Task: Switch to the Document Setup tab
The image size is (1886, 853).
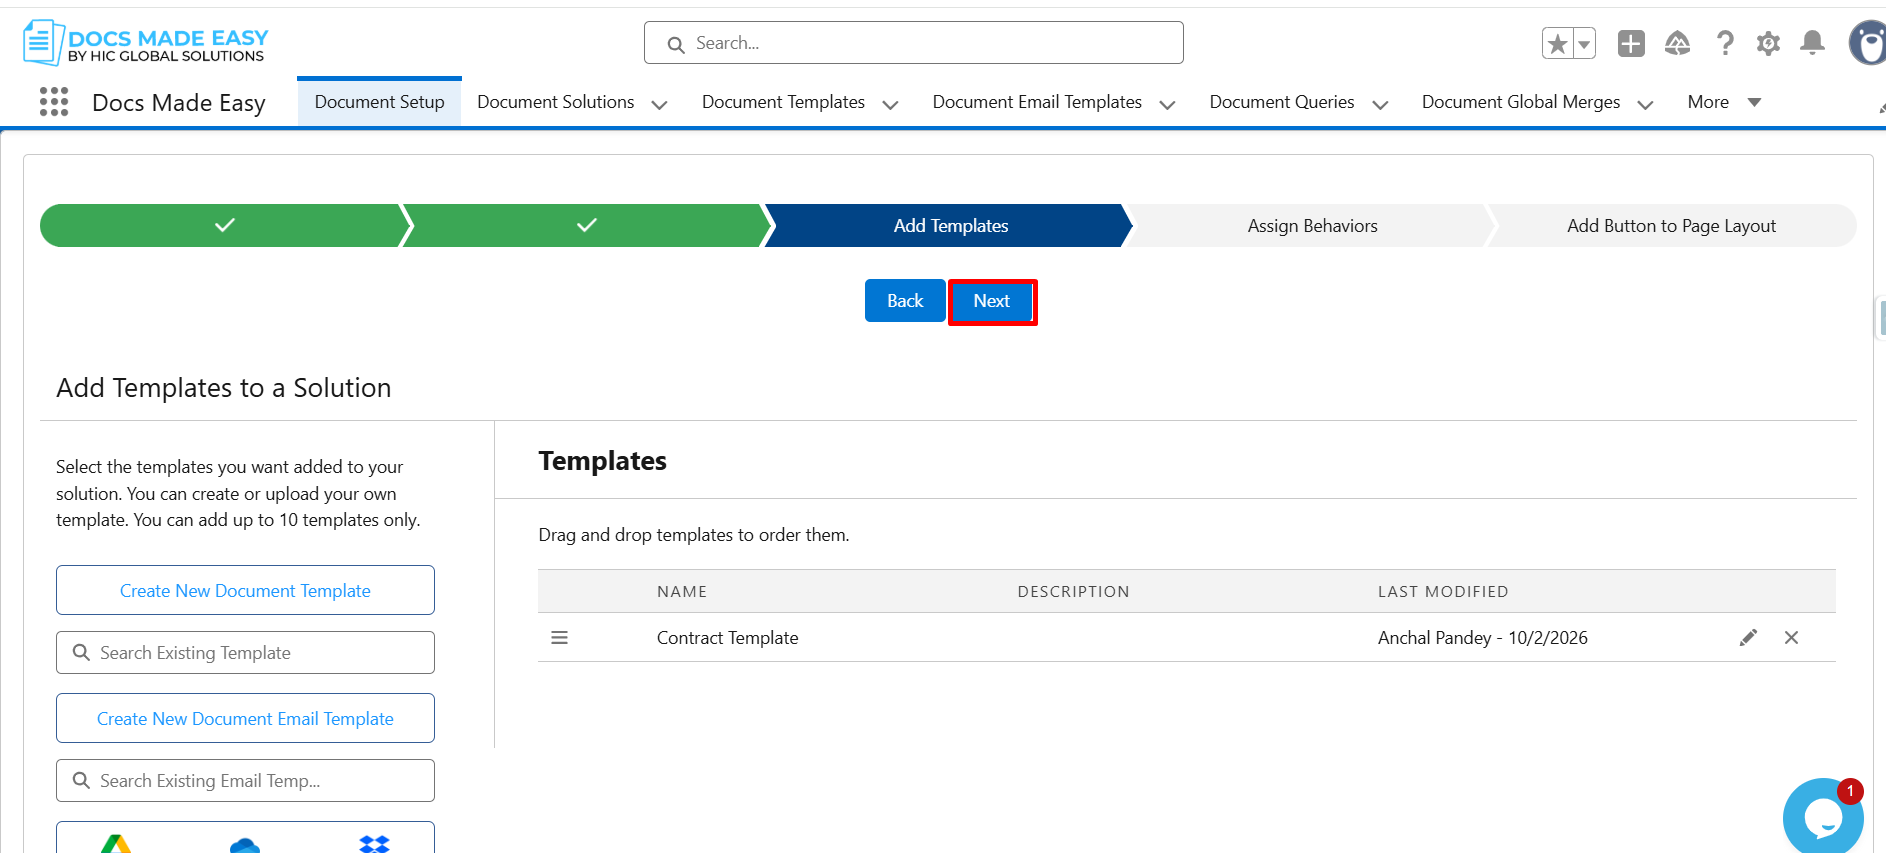Action: [379, 102]
